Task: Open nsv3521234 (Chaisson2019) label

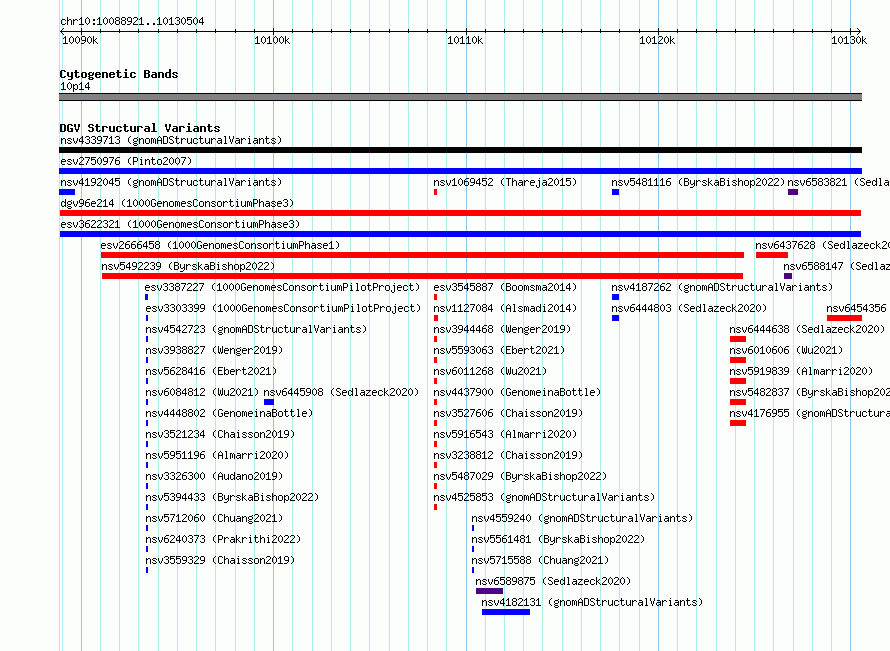Action: point(220,434)
